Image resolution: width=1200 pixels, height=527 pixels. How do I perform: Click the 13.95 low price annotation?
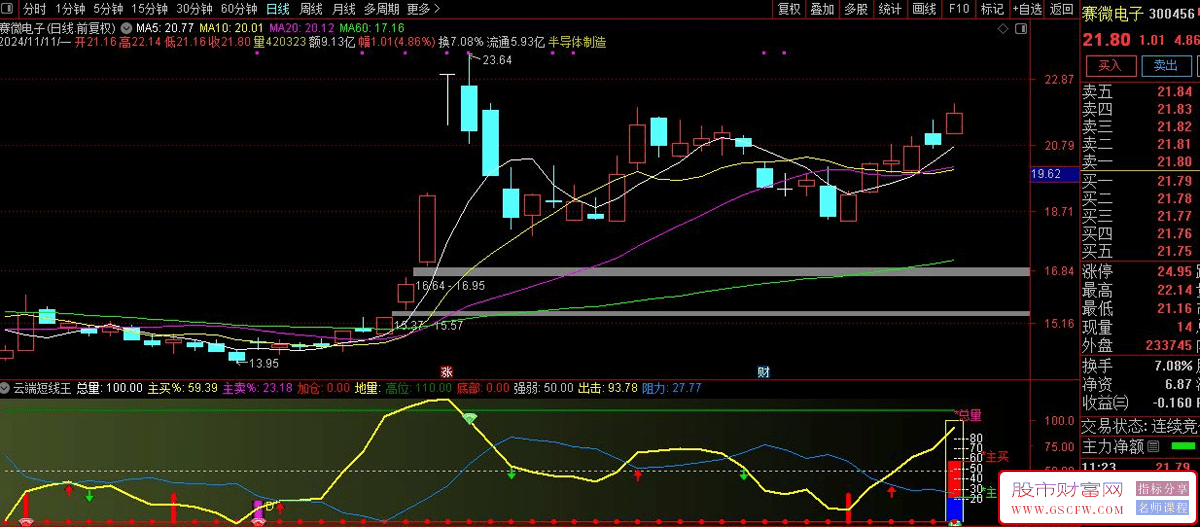point(263,363)
